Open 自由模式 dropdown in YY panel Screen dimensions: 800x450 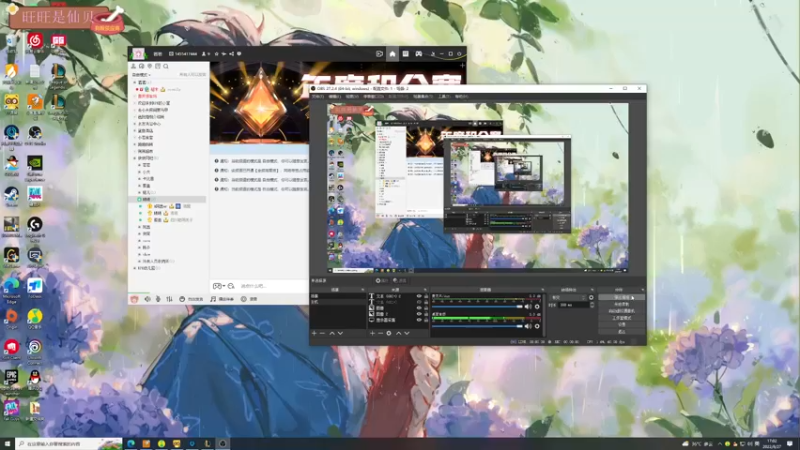click(x=141, y=75)
